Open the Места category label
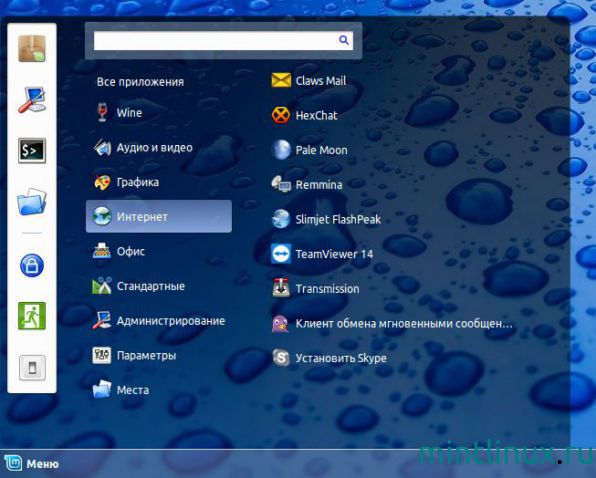This screenshot has width=596, height=478. pos(133,390)
